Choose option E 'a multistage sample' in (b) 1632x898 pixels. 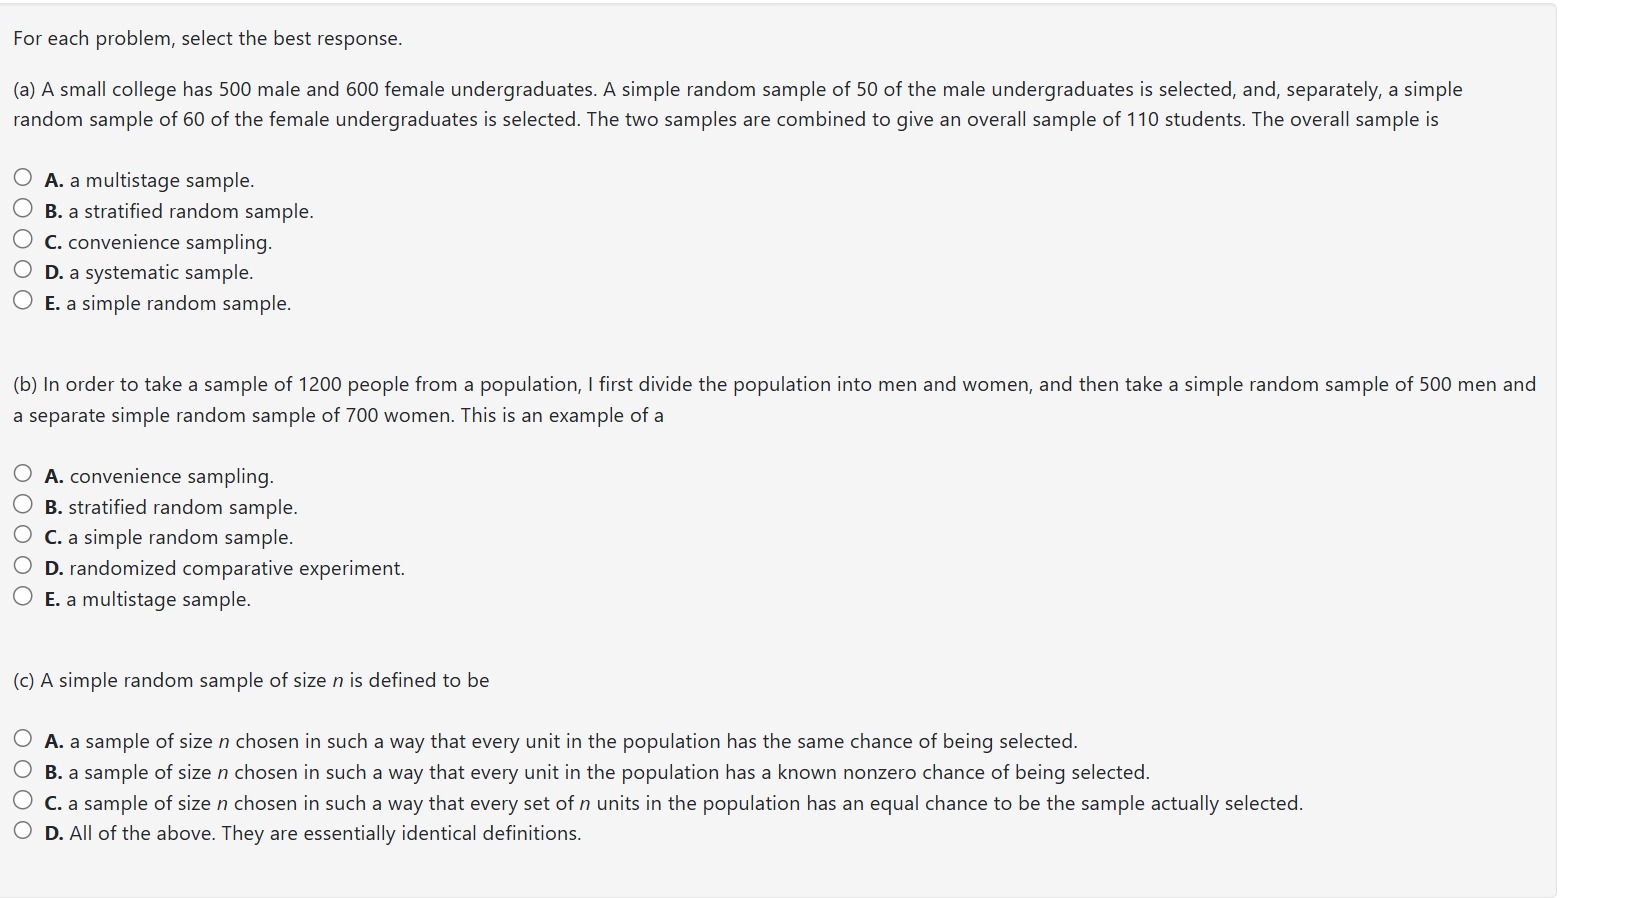(23, 597)
